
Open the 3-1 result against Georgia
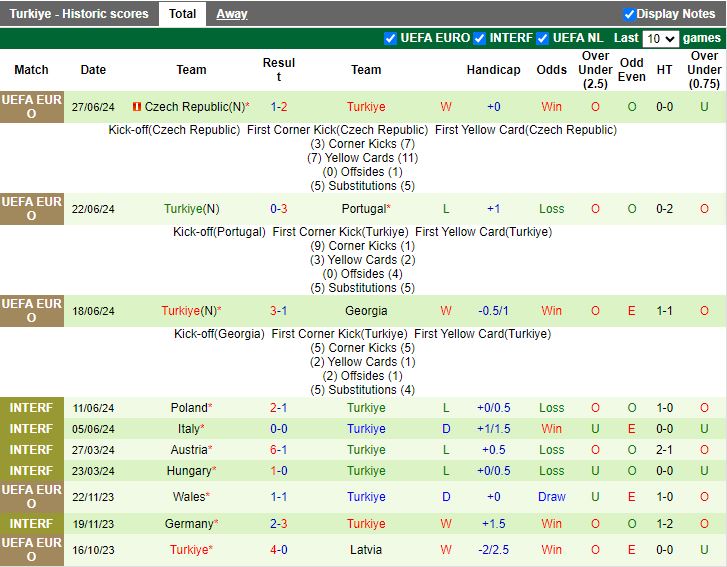(x=279, y=311)
